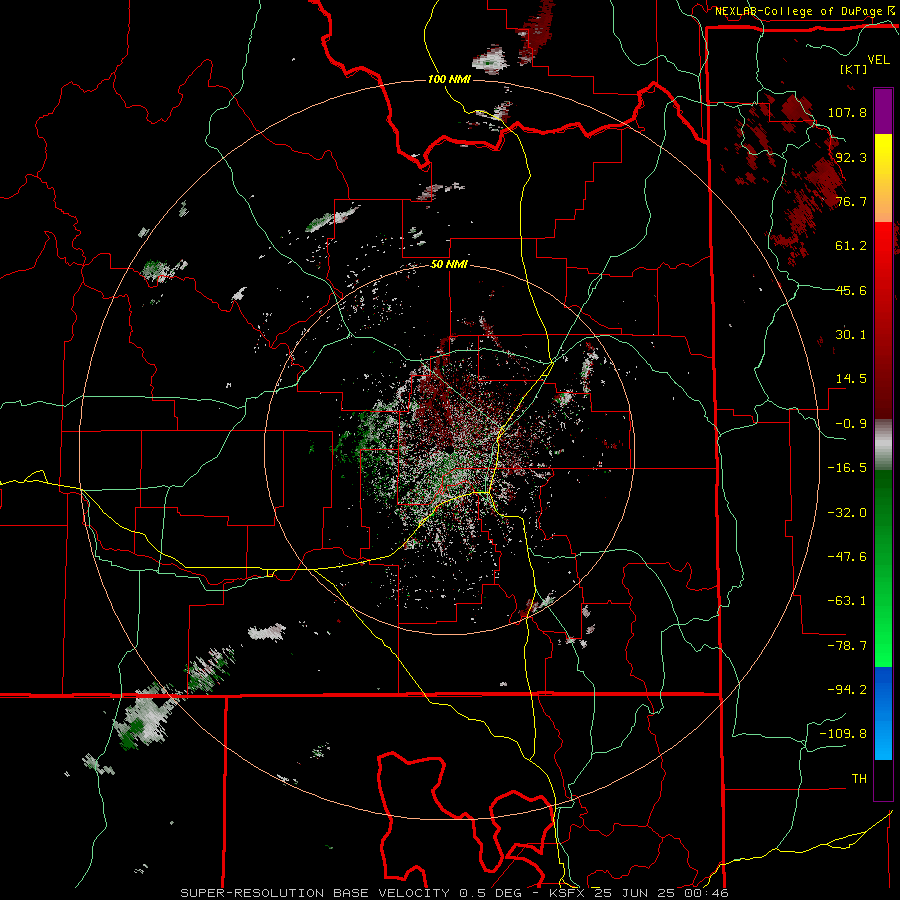
Task: Click the Super-Resolution Base Velocity caption
Action: [x=455, y=893]
